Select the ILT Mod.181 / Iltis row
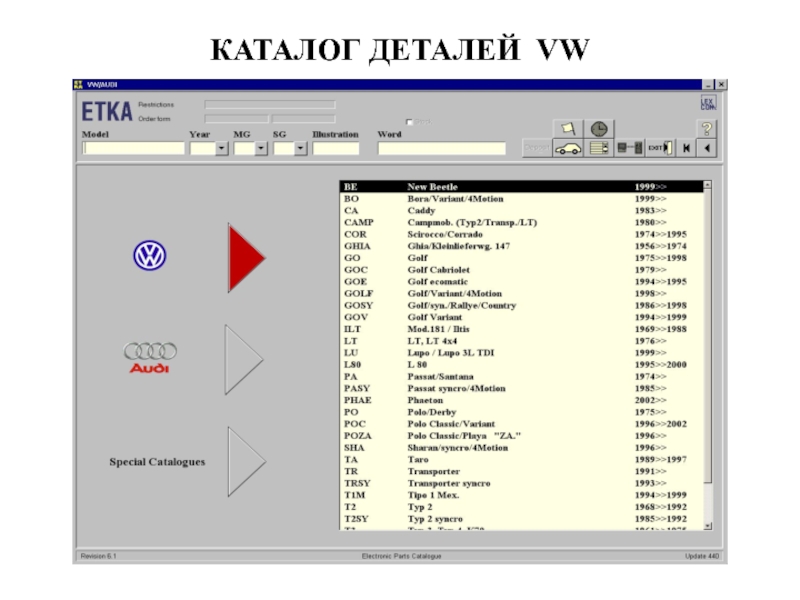The image size is (800, 600). [x=521, y=329]
